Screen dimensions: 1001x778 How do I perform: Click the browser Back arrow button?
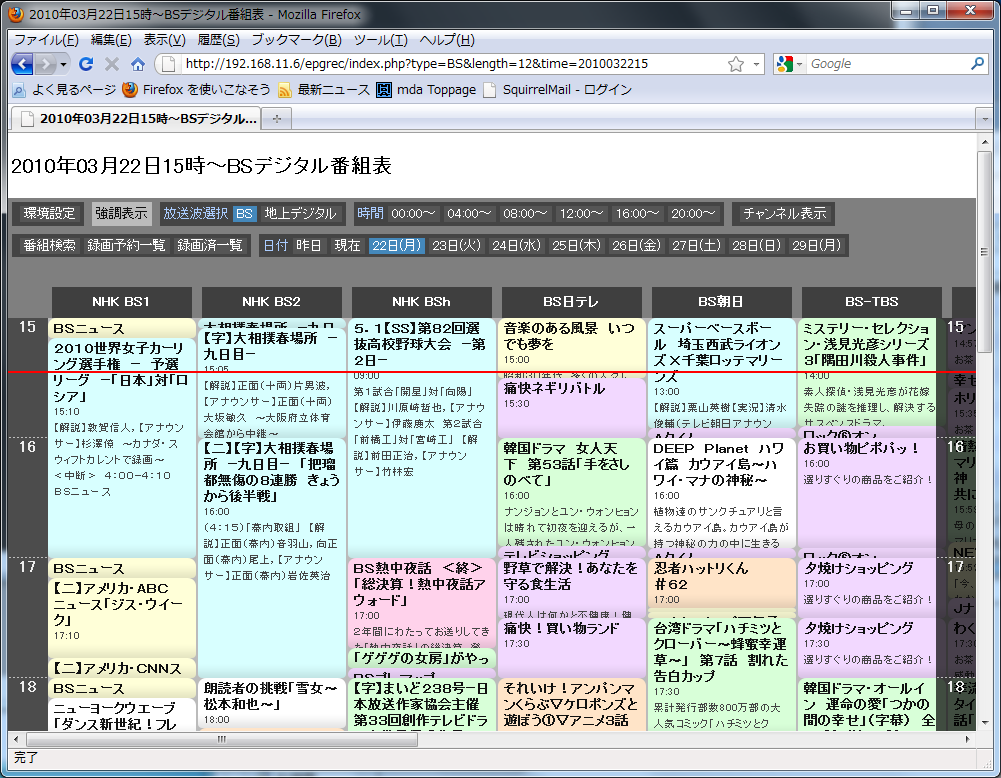[22, 64]
